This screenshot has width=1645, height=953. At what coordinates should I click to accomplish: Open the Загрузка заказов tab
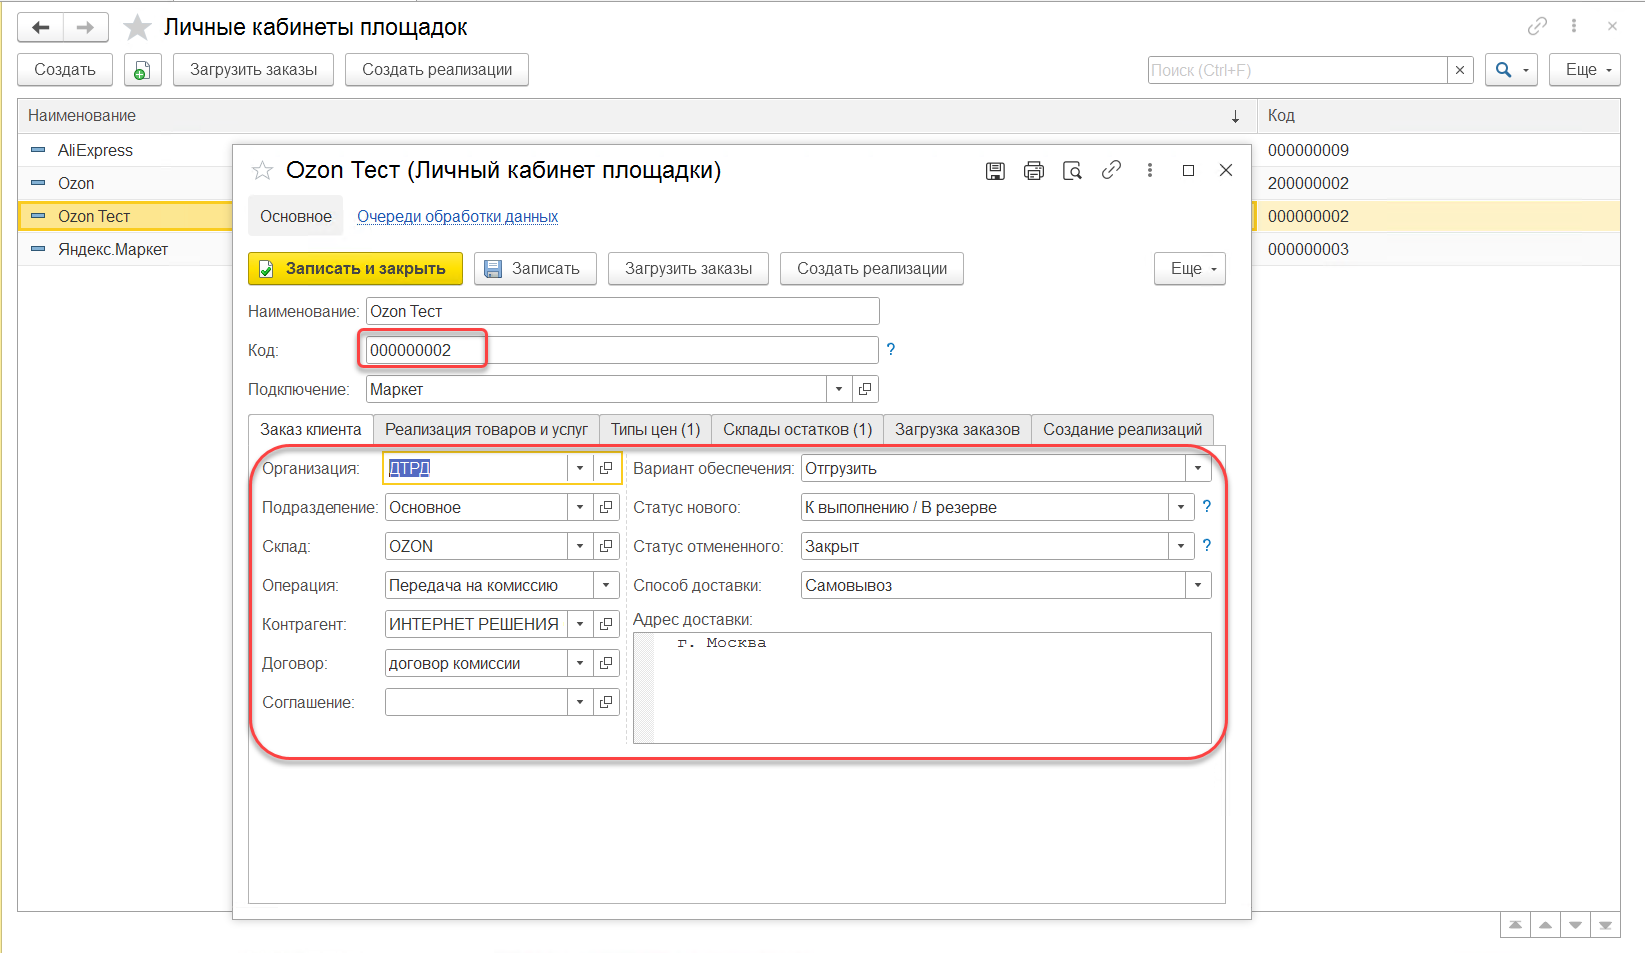(957, 429)
